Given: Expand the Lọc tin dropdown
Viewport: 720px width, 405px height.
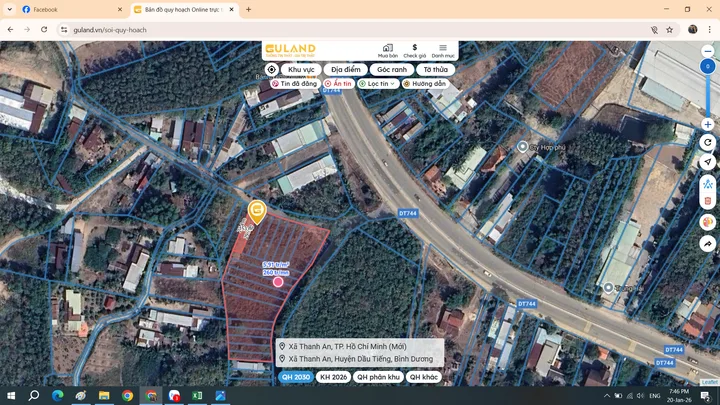Looking at the screenshot, I should (x=378, y=84).
